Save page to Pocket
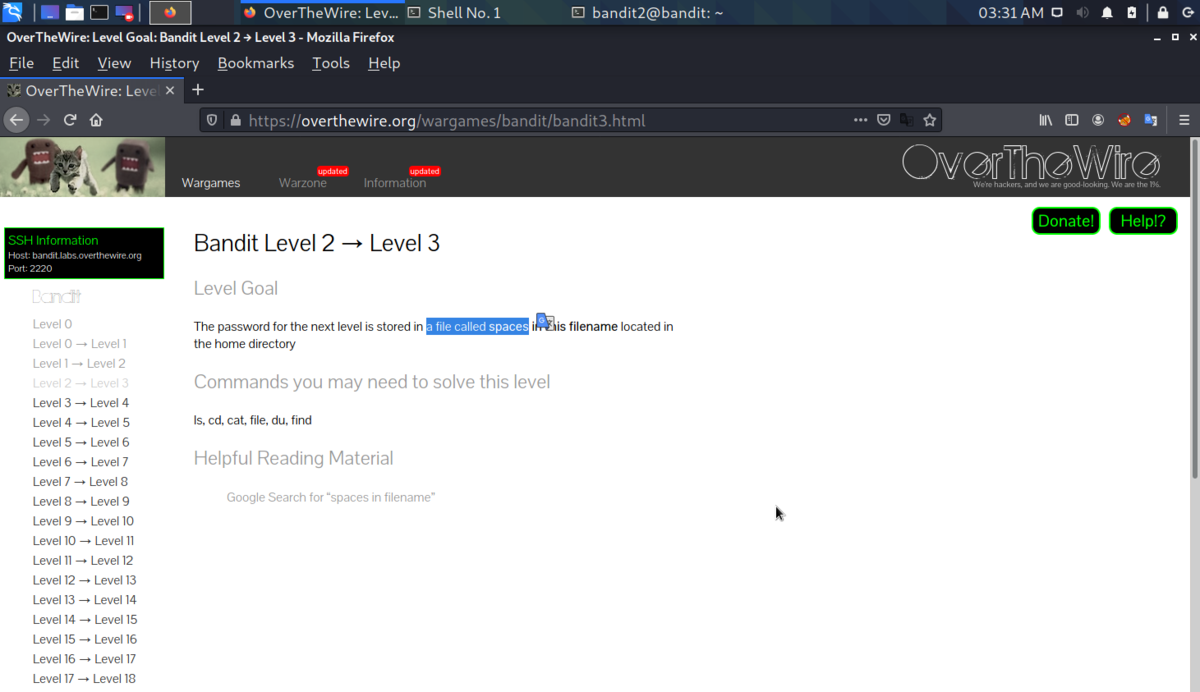The width and height of the screenshot is (1200, 692). [x=884, y=120]
